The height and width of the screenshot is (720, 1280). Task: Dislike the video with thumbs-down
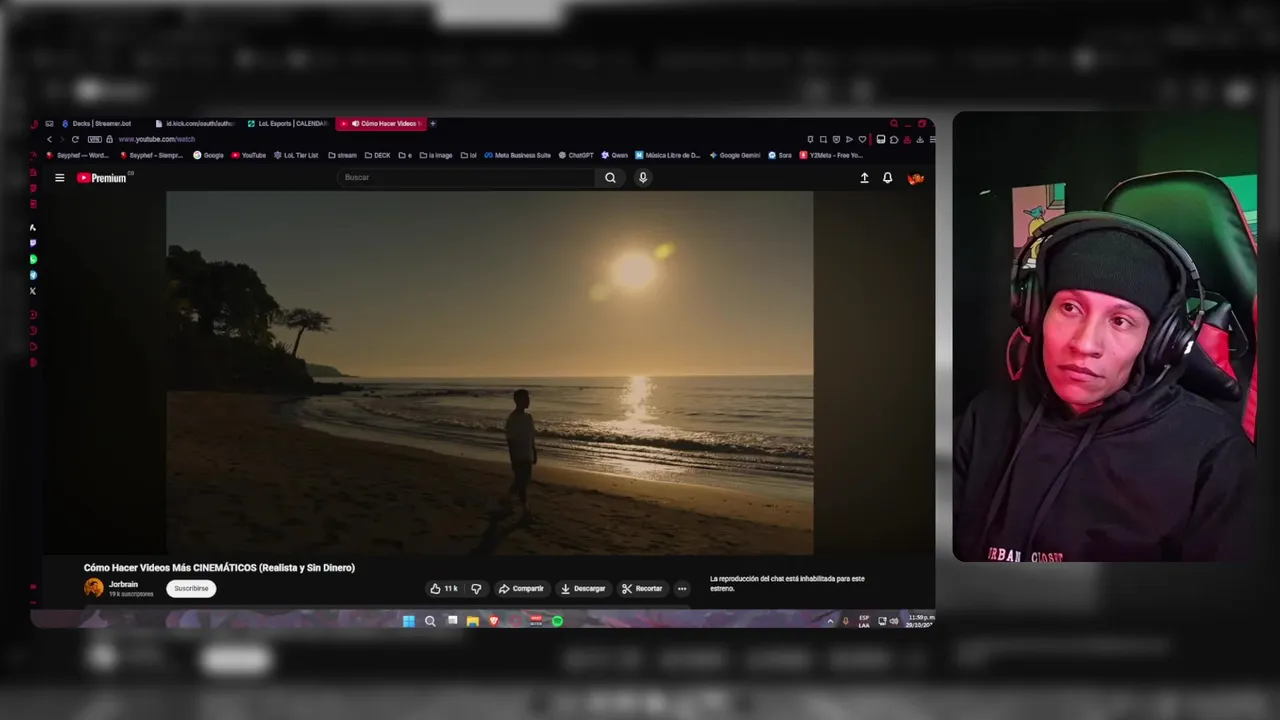pyautogui.click(x=476, y=589)
